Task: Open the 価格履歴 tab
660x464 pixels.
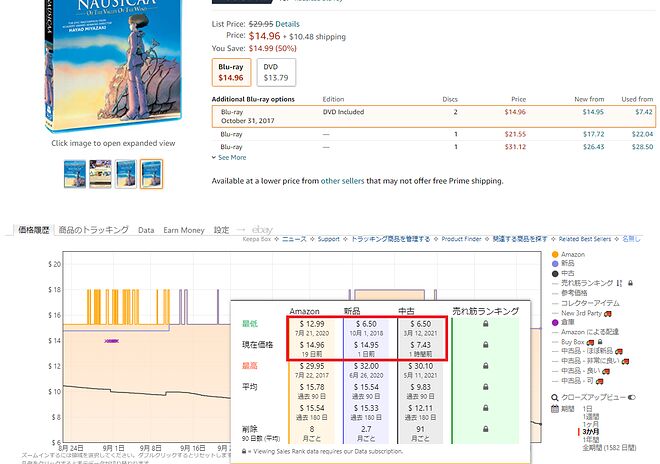Action: coord(34,230)
